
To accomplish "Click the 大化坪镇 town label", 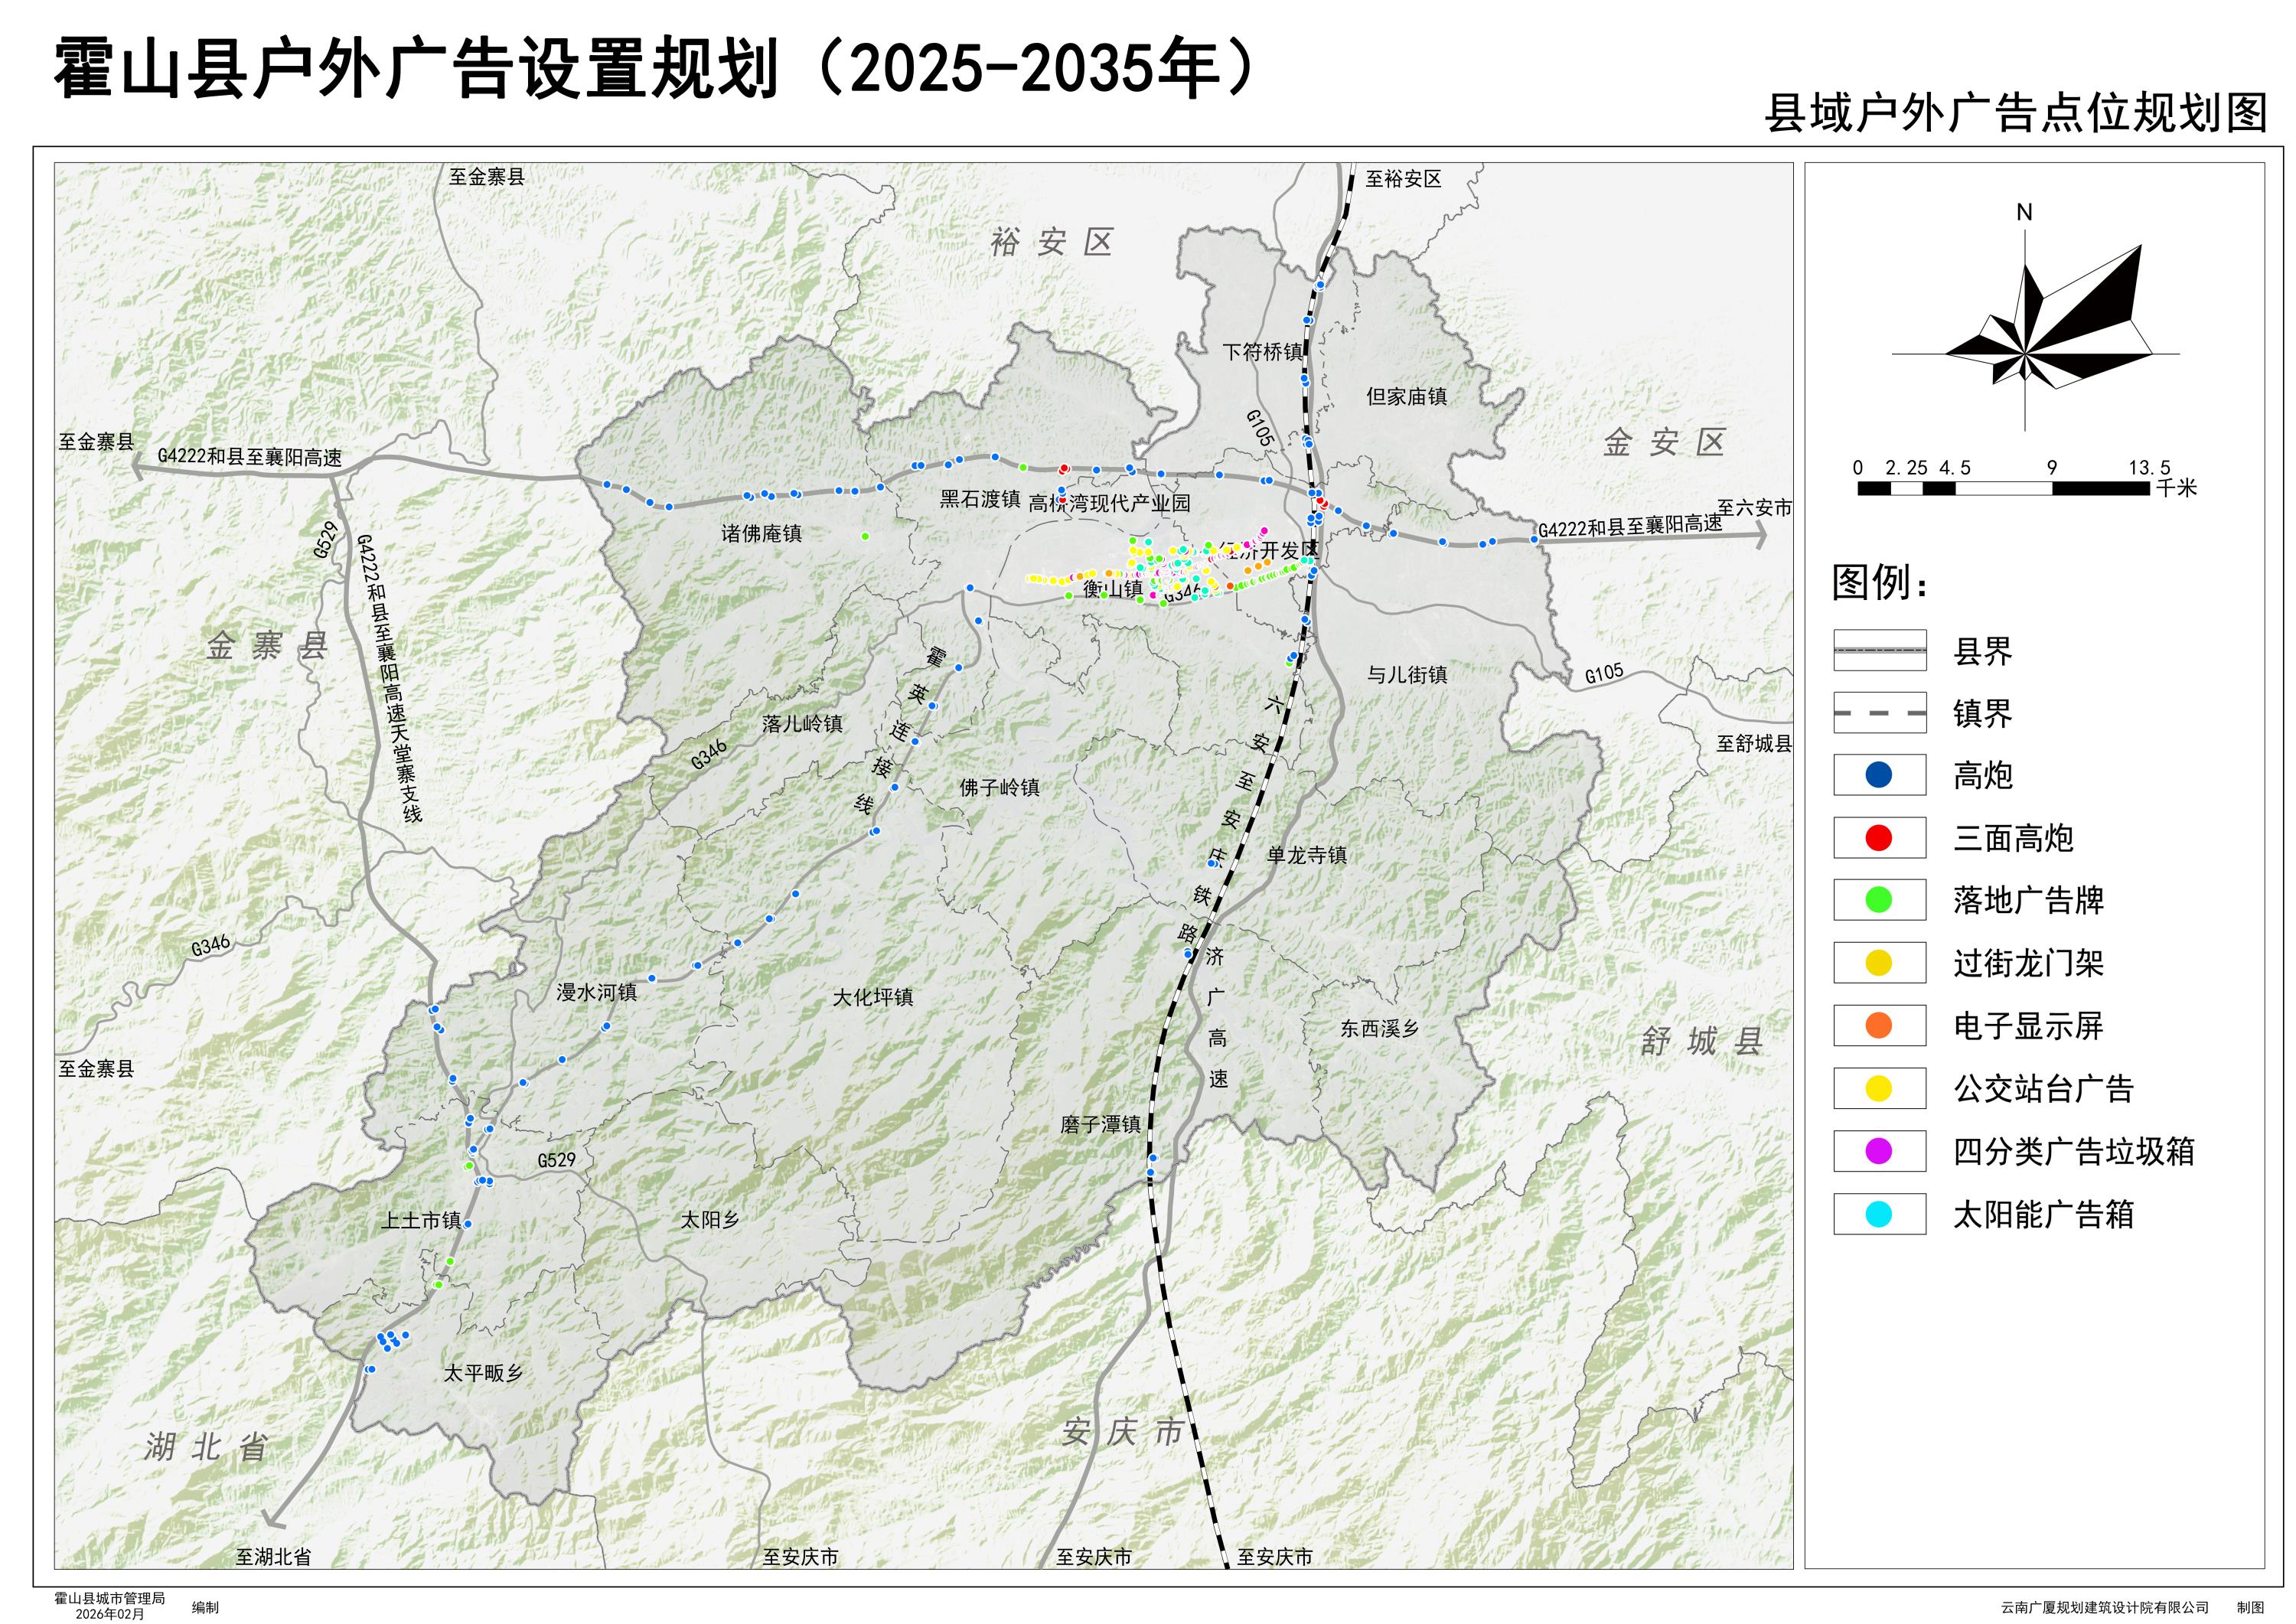I will [872, 997].
